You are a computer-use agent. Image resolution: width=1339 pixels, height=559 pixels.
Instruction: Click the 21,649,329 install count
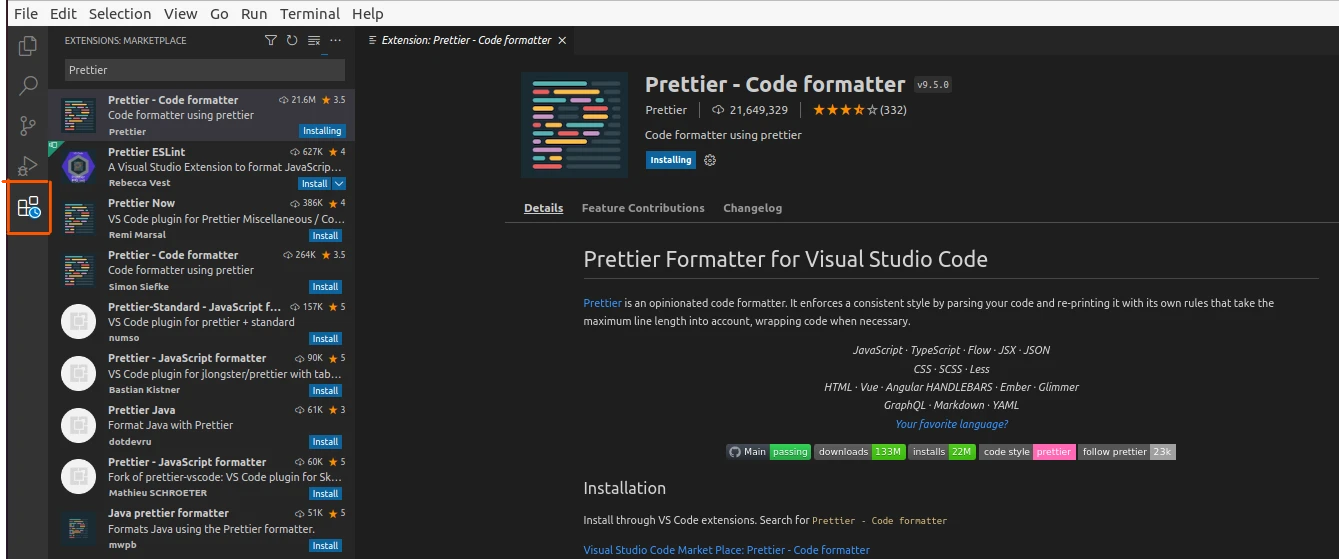coord(758,110)
